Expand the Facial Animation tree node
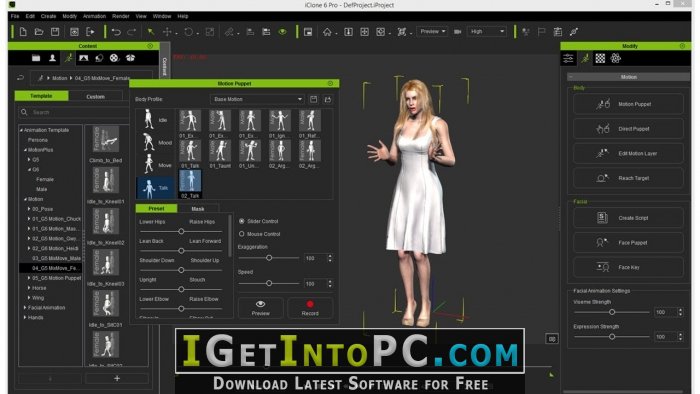 pos(25,307)
